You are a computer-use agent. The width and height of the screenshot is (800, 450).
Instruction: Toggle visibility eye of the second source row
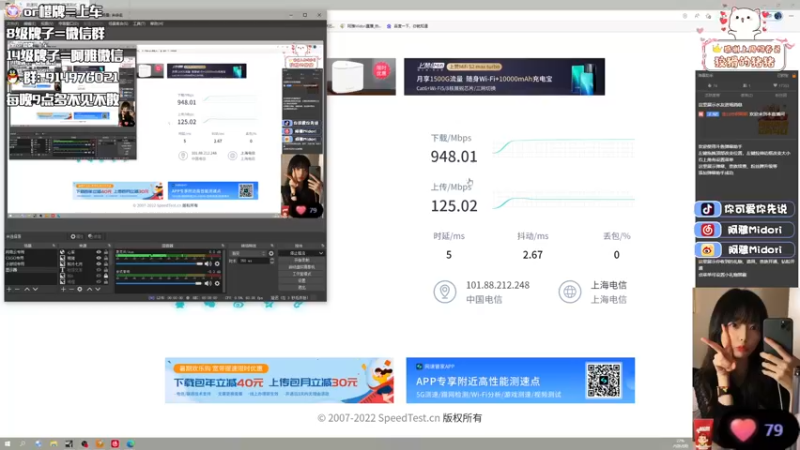click(x=98, y=258)
